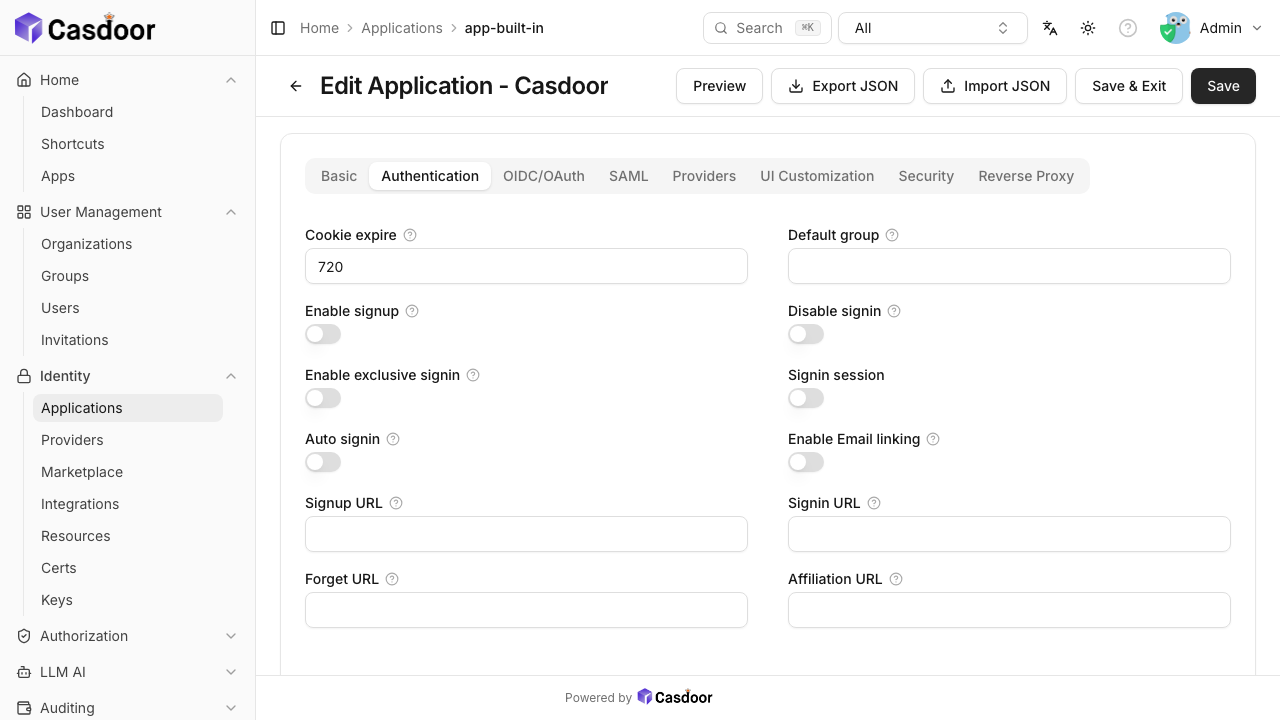This screenshot has width=1280, height=720.
Task: Click the back arrow beside Edit Application
Action: click(296, 86)
